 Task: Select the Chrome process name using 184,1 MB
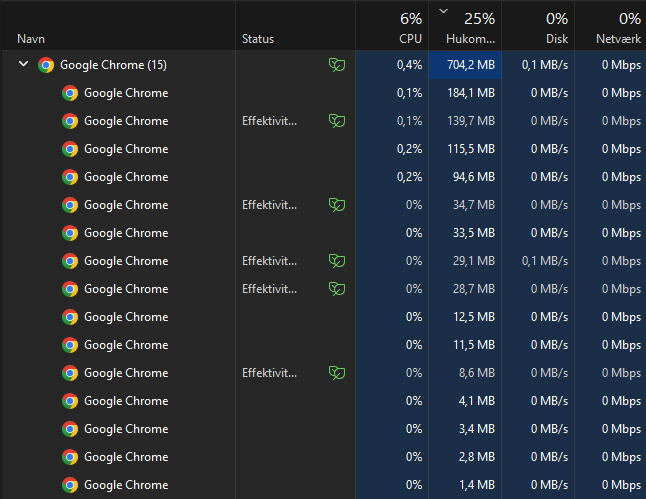pos(126,93)
